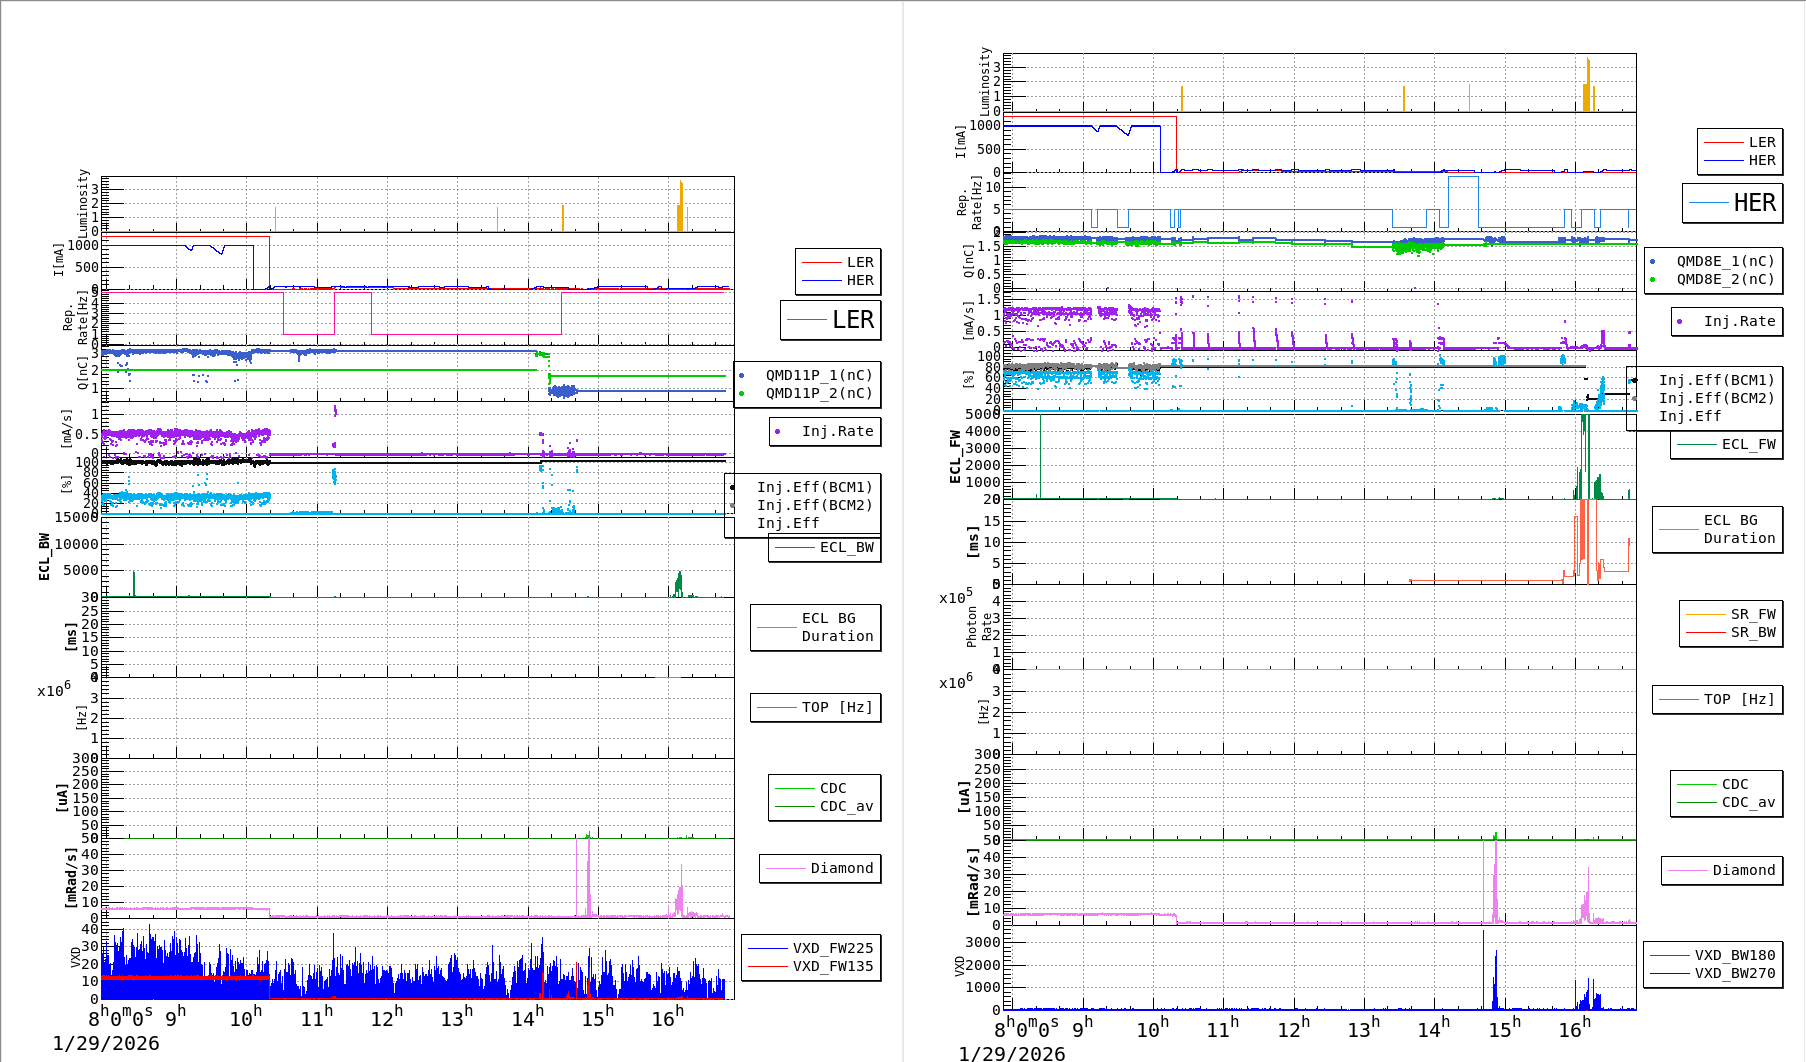This screenshot has width=1806, height=1062.
Task: Click the CDC_av legend entry in left panel
Action: pos(846,806)
